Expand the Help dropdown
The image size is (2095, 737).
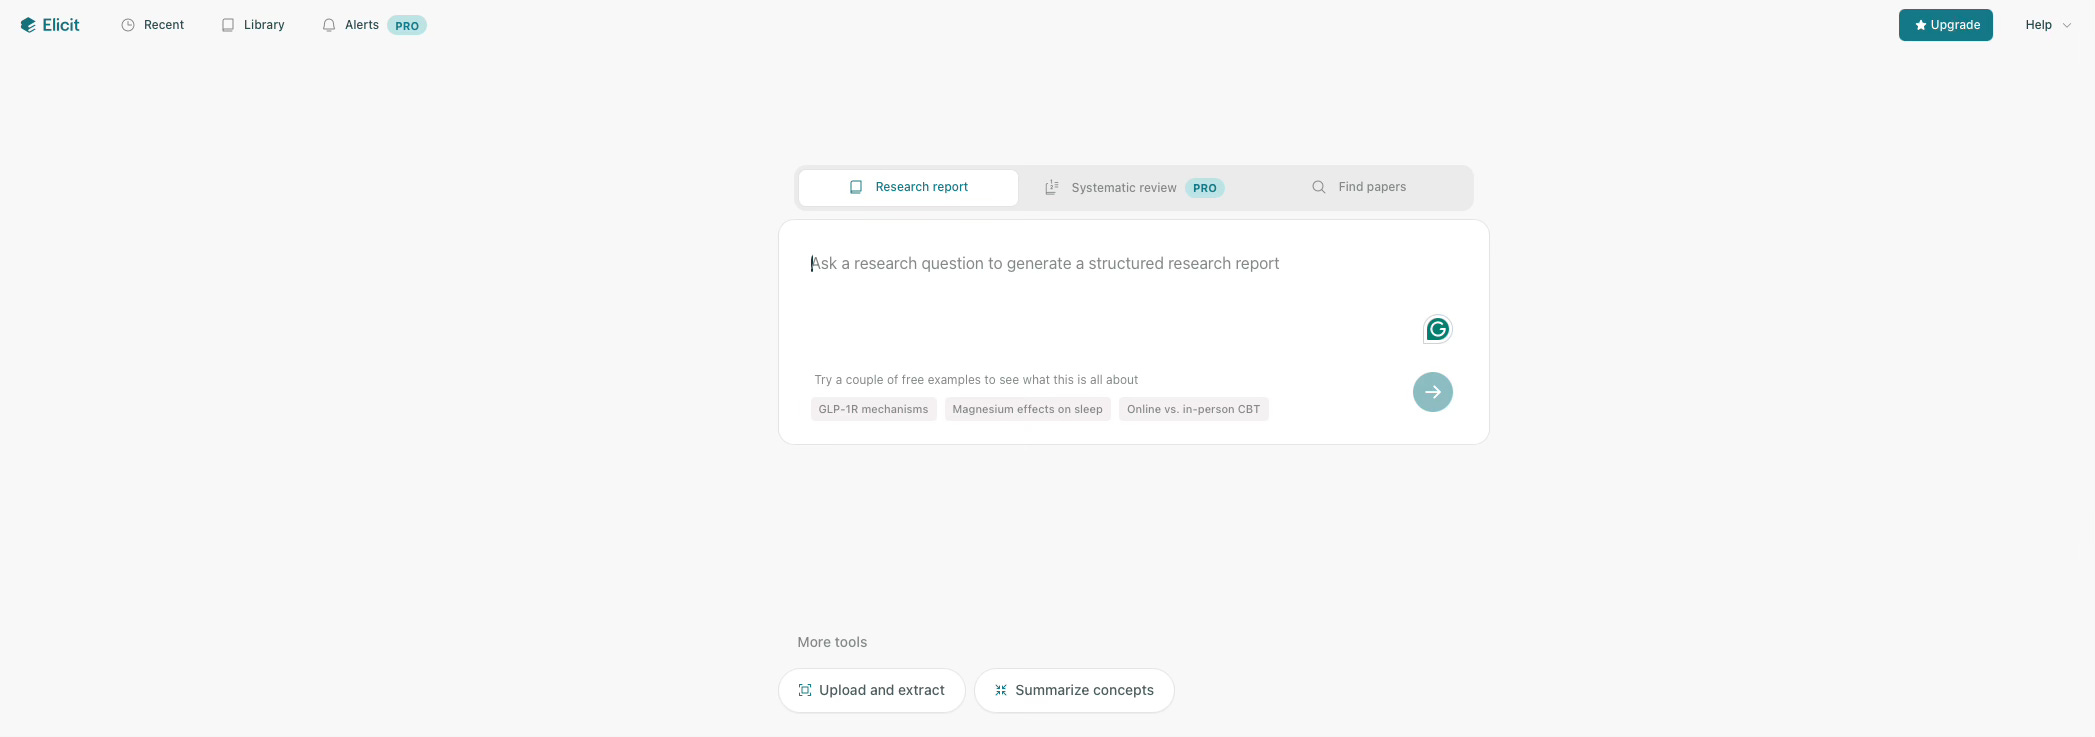pos(2047,25)
